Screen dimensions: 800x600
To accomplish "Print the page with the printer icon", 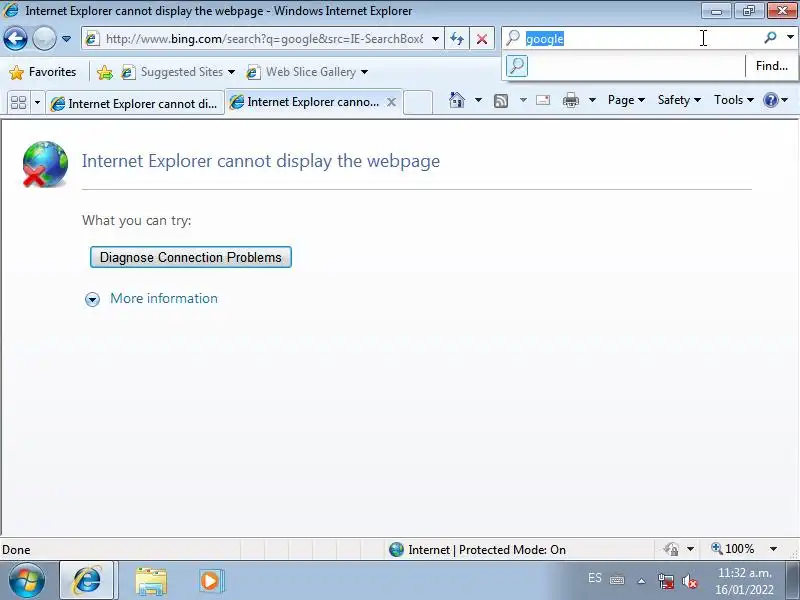I will (570, 100).
